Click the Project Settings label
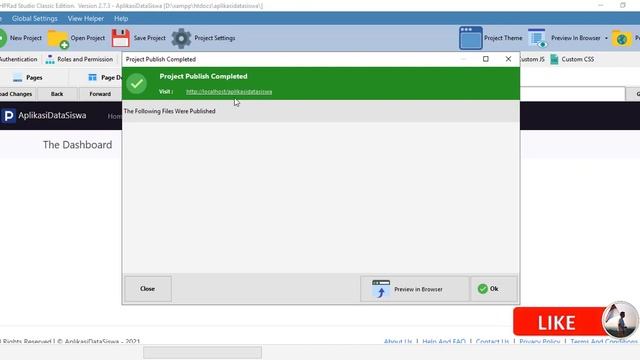The image size is (640, 360). [x=215, y=38]
